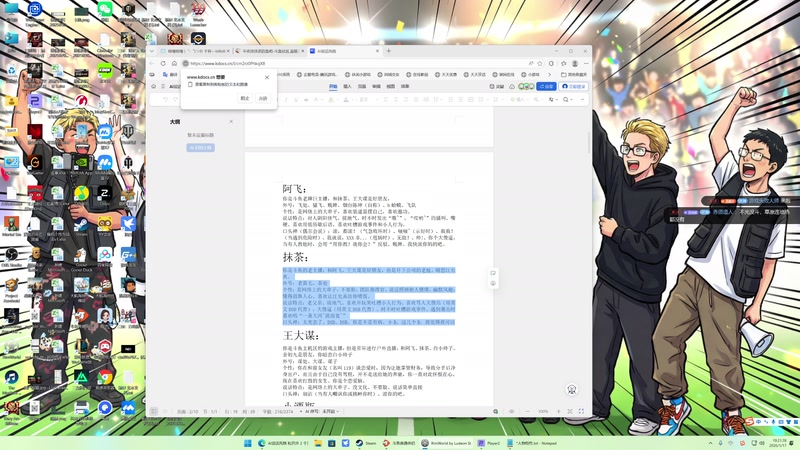The width and height of the screenshot is (800, 450).
Task: Open Edge settings and more menu
Action: 586,63
